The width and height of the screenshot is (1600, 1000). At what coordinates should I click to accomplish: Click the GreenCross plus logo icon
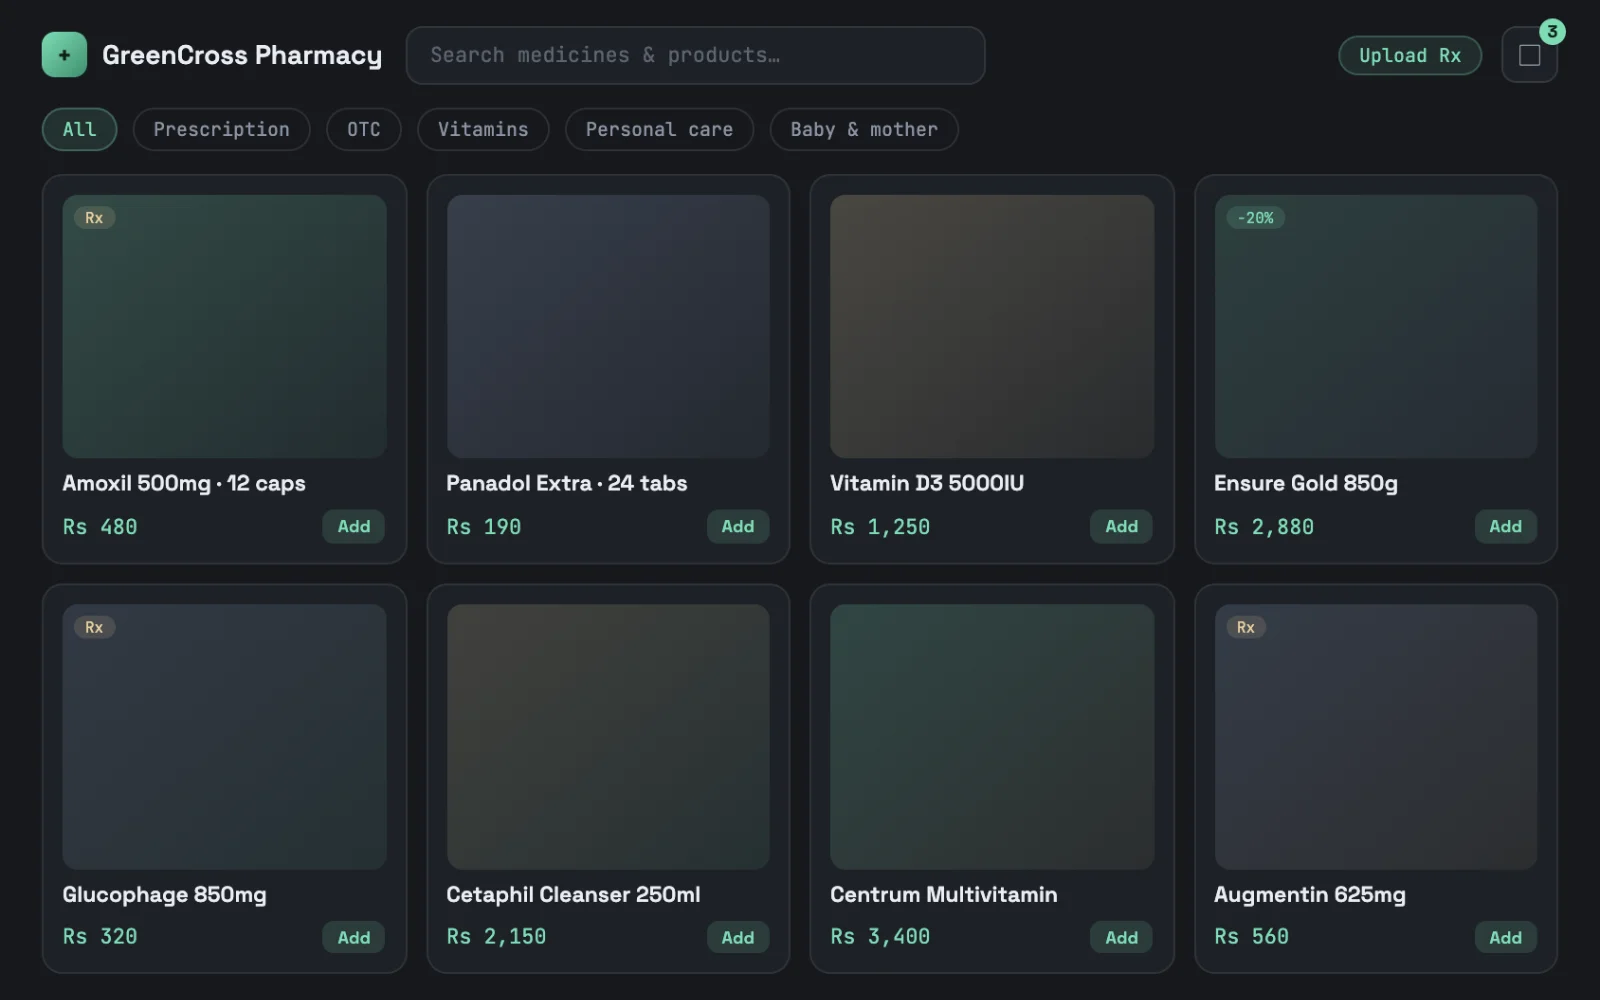64,55
